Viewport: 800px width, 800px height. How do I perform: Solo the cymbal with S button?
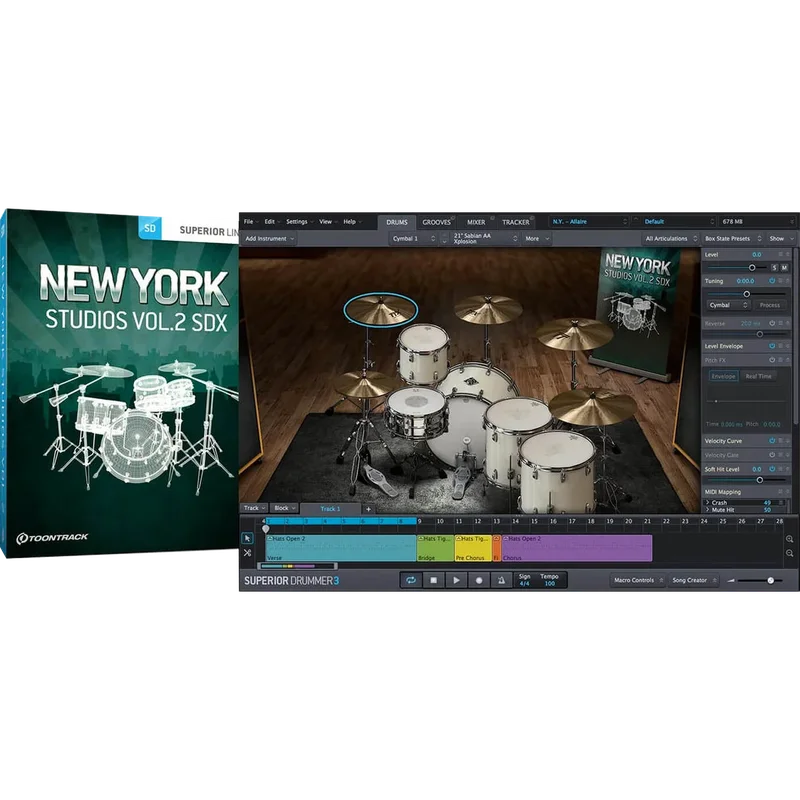tap(774, 267)
